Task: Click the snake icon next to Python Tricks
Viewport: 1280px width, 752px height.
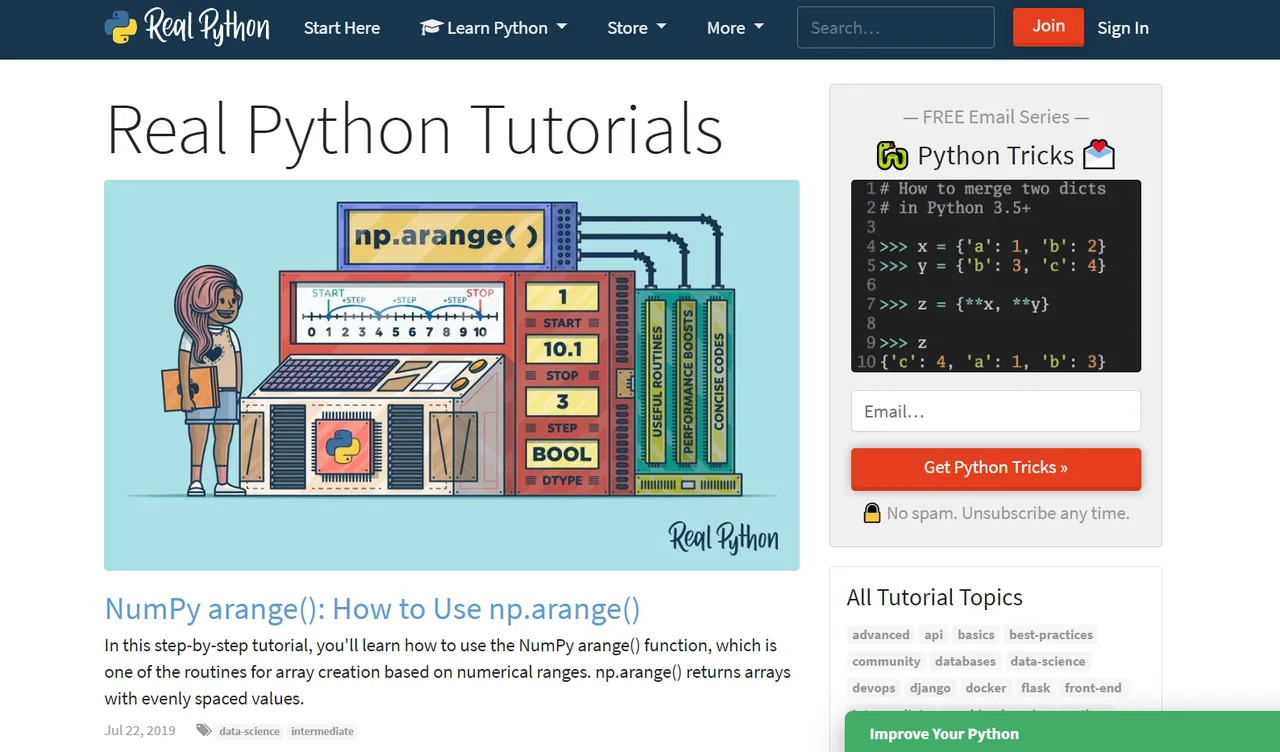Action: coord(892,156)
